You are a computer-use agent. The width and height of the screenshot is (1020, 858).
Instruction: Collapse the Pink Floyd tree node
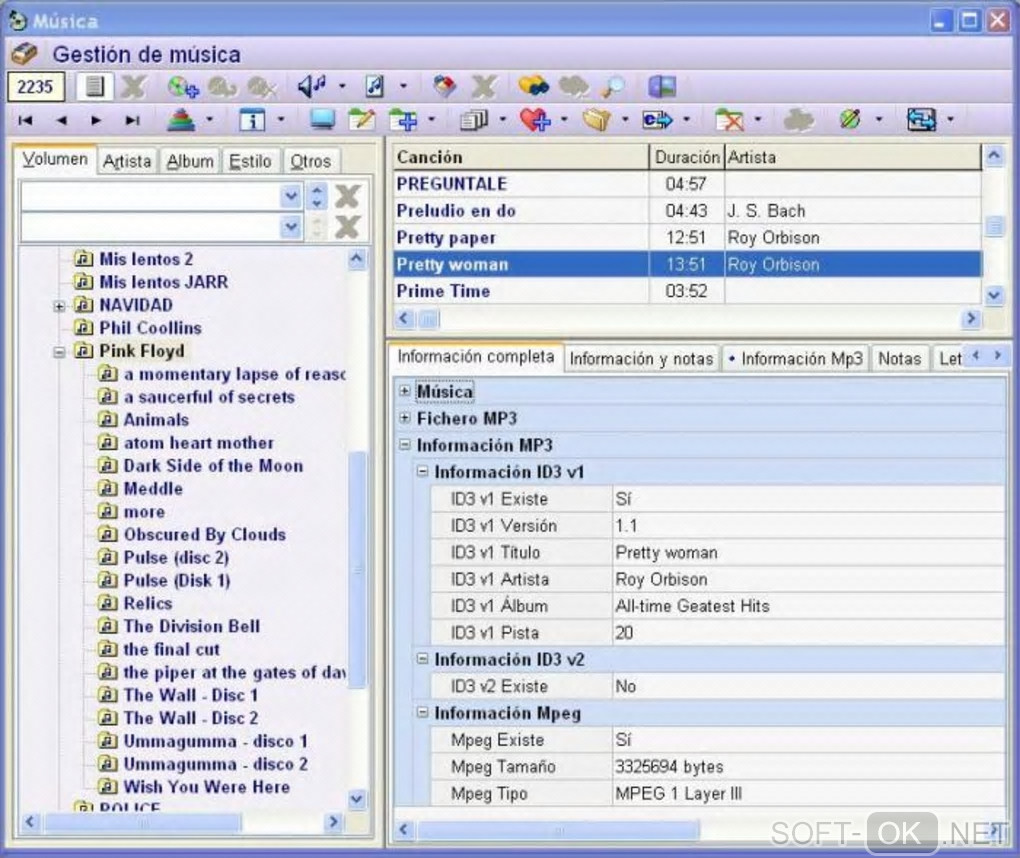(x=59, y=352)
